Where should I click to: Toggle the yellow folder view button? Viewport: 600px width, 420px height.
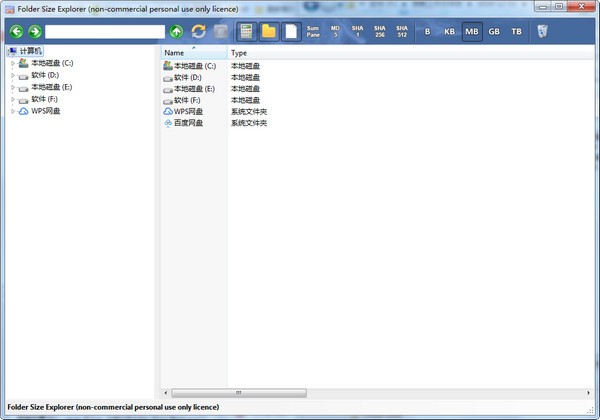coord(269,31)
